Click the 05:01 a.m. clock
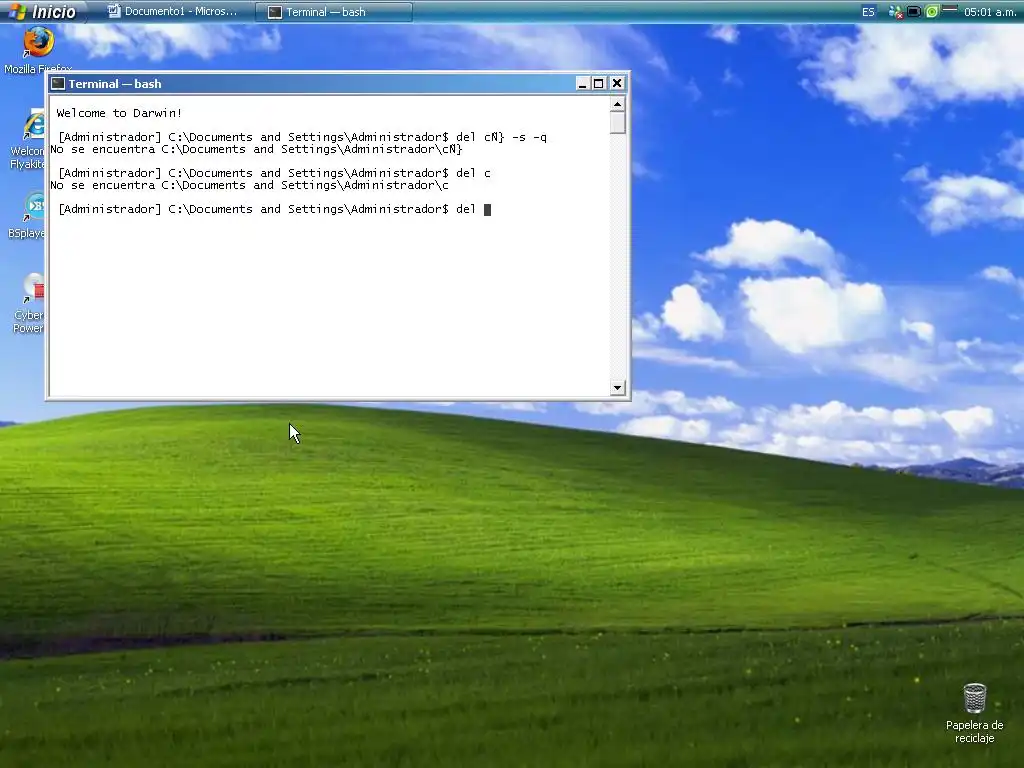 click(989, 12)
